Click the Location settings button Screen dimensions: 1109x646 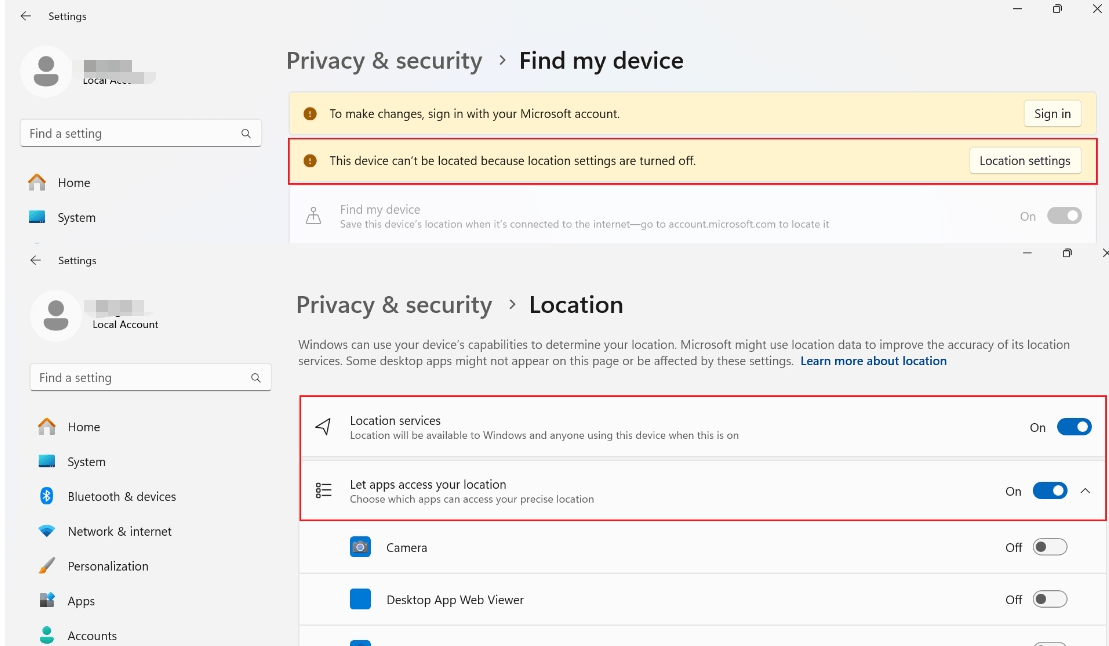[1024, 161]
